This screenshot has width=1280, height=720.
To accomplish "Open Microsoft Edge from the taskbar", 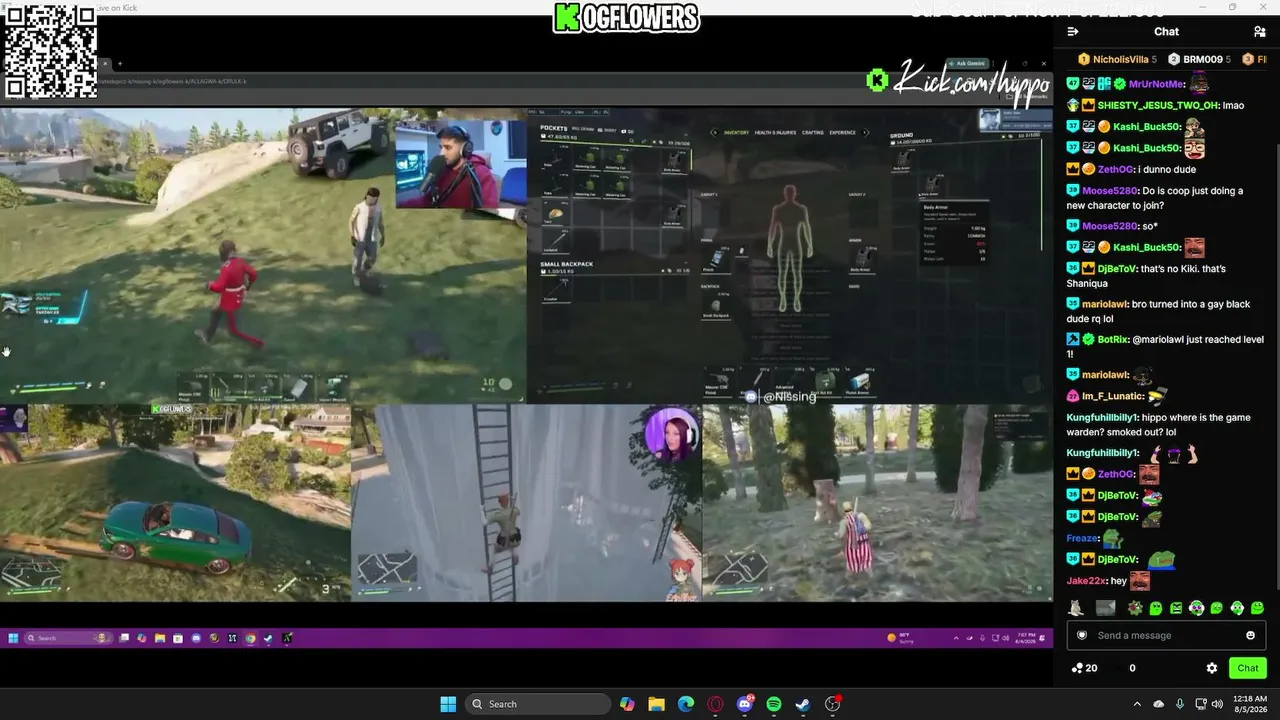I will pyautogui.click(x=686, y=704).
